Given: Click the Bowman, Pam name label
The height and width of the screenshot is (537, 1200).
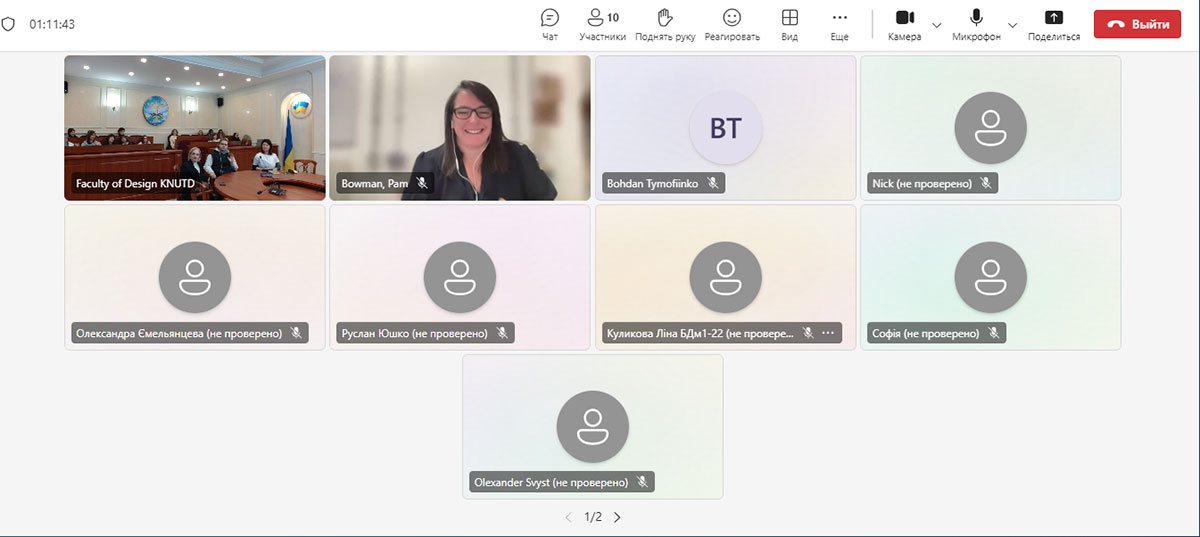Looking at the screenshot, I should [x=375, y=184].
